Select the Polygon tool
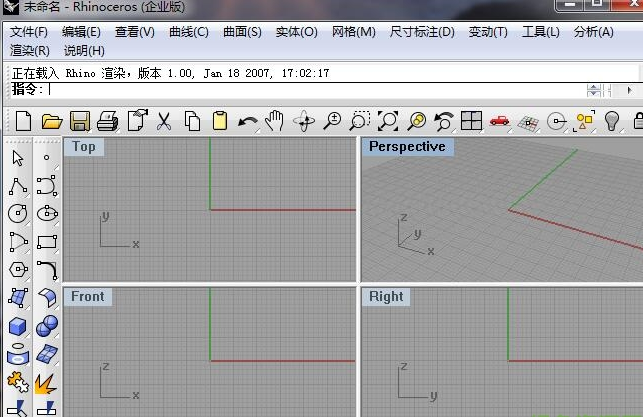The width and height of the screenshot is (643, 417). 18,270
